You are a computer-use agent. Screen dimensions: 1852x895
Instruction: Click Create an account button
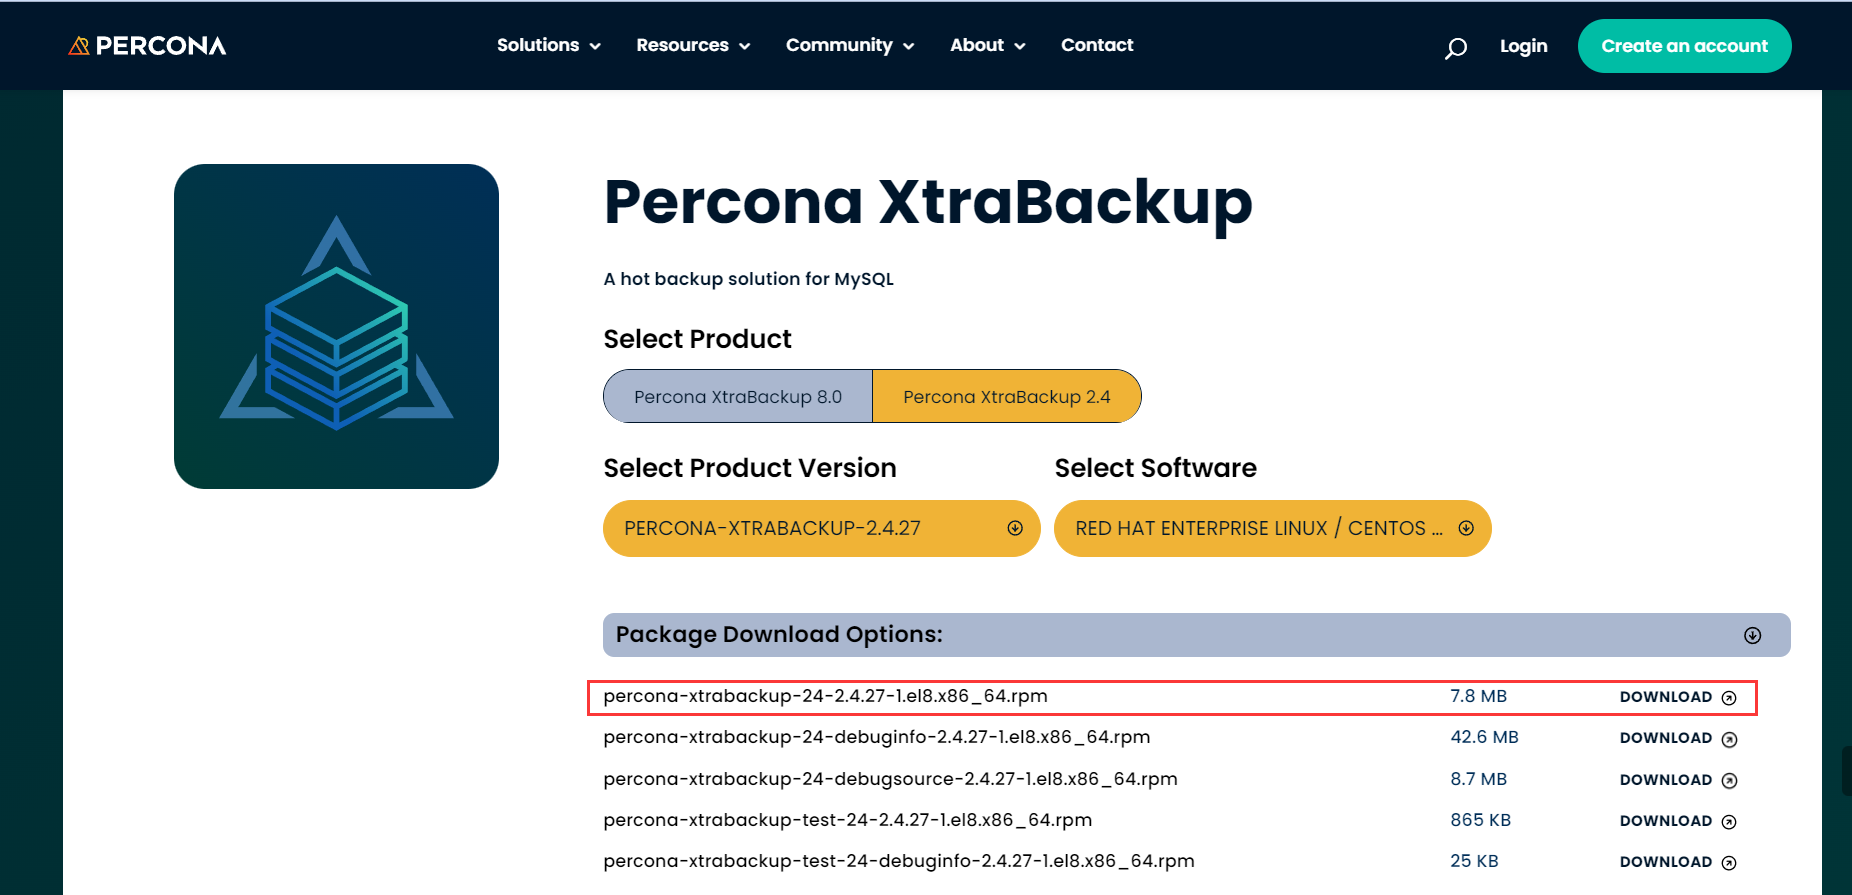coord(1684,46)
